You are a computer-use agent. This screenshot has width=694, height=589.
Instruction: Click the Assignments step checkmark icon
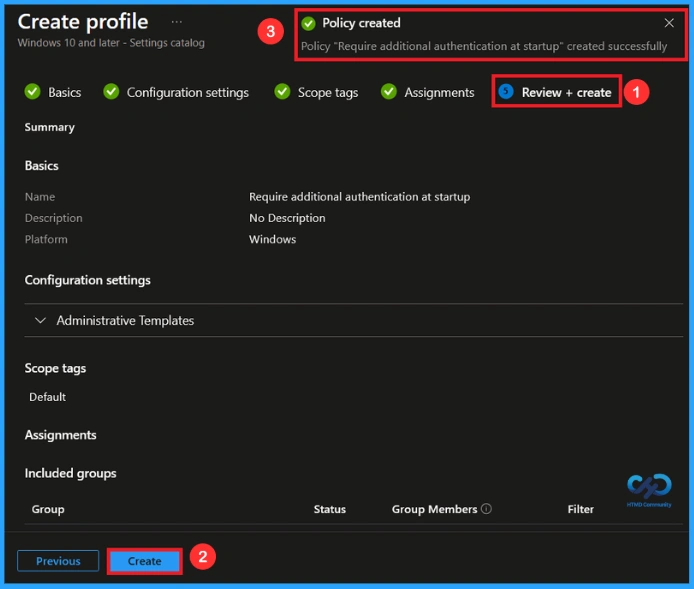(389, 92)
